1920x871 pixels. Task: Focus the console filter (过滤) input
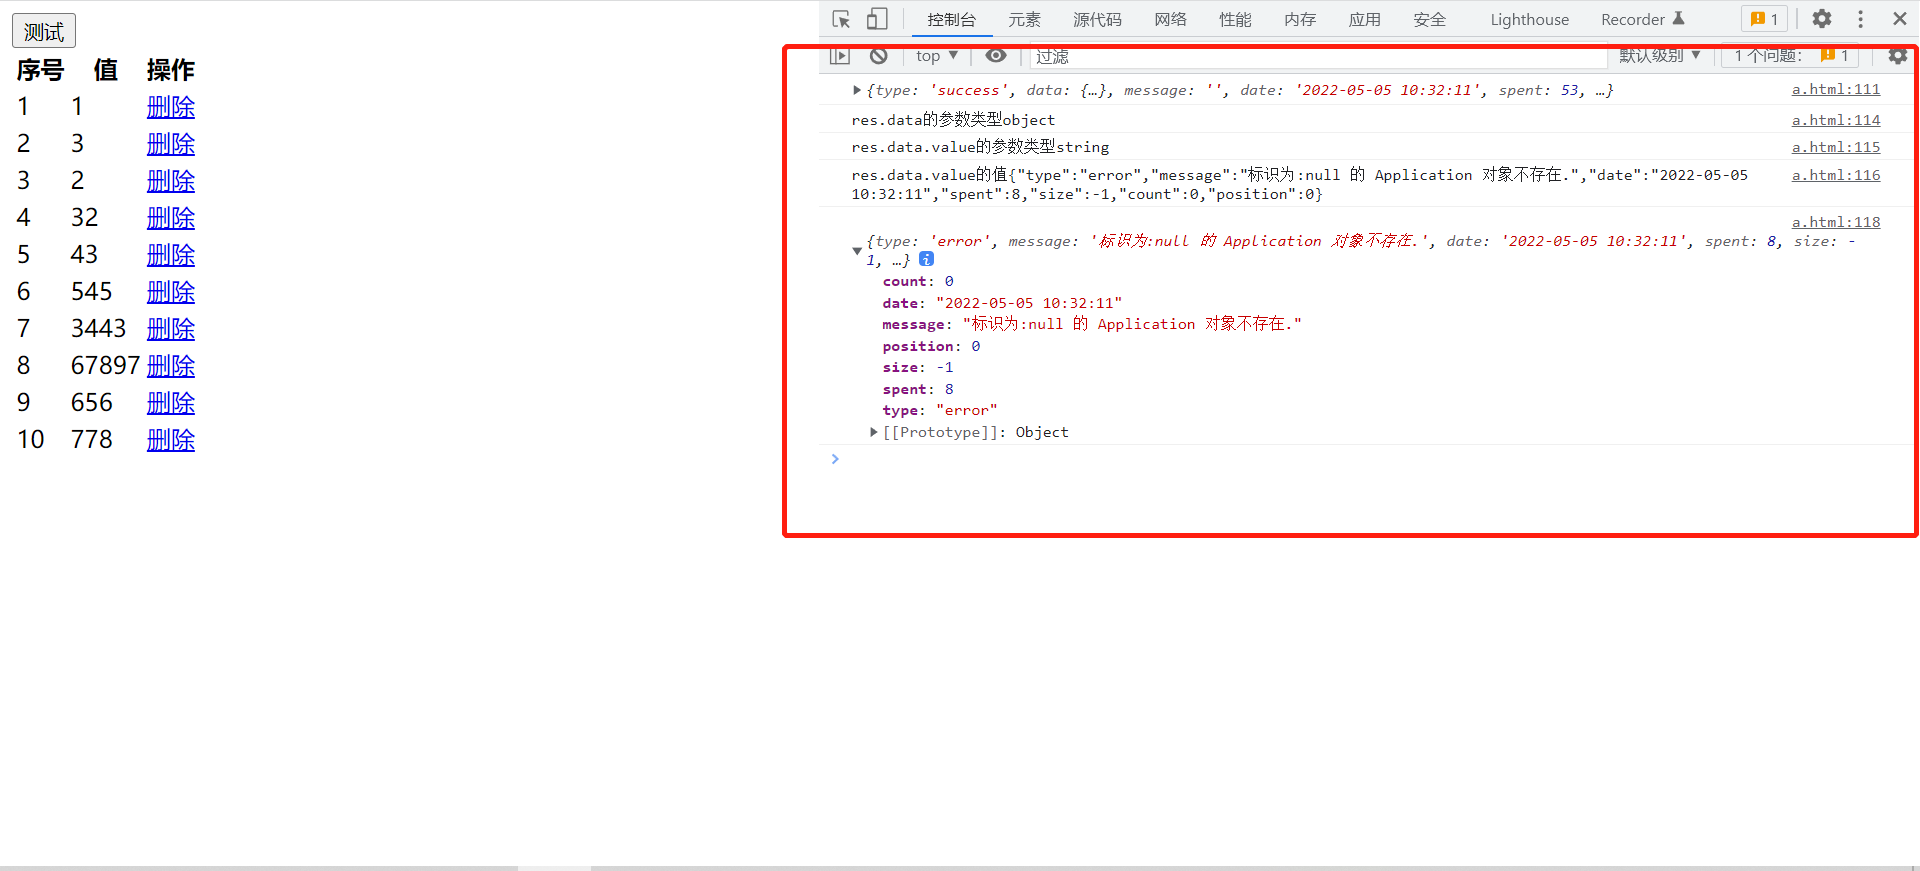pos(1318,57)
